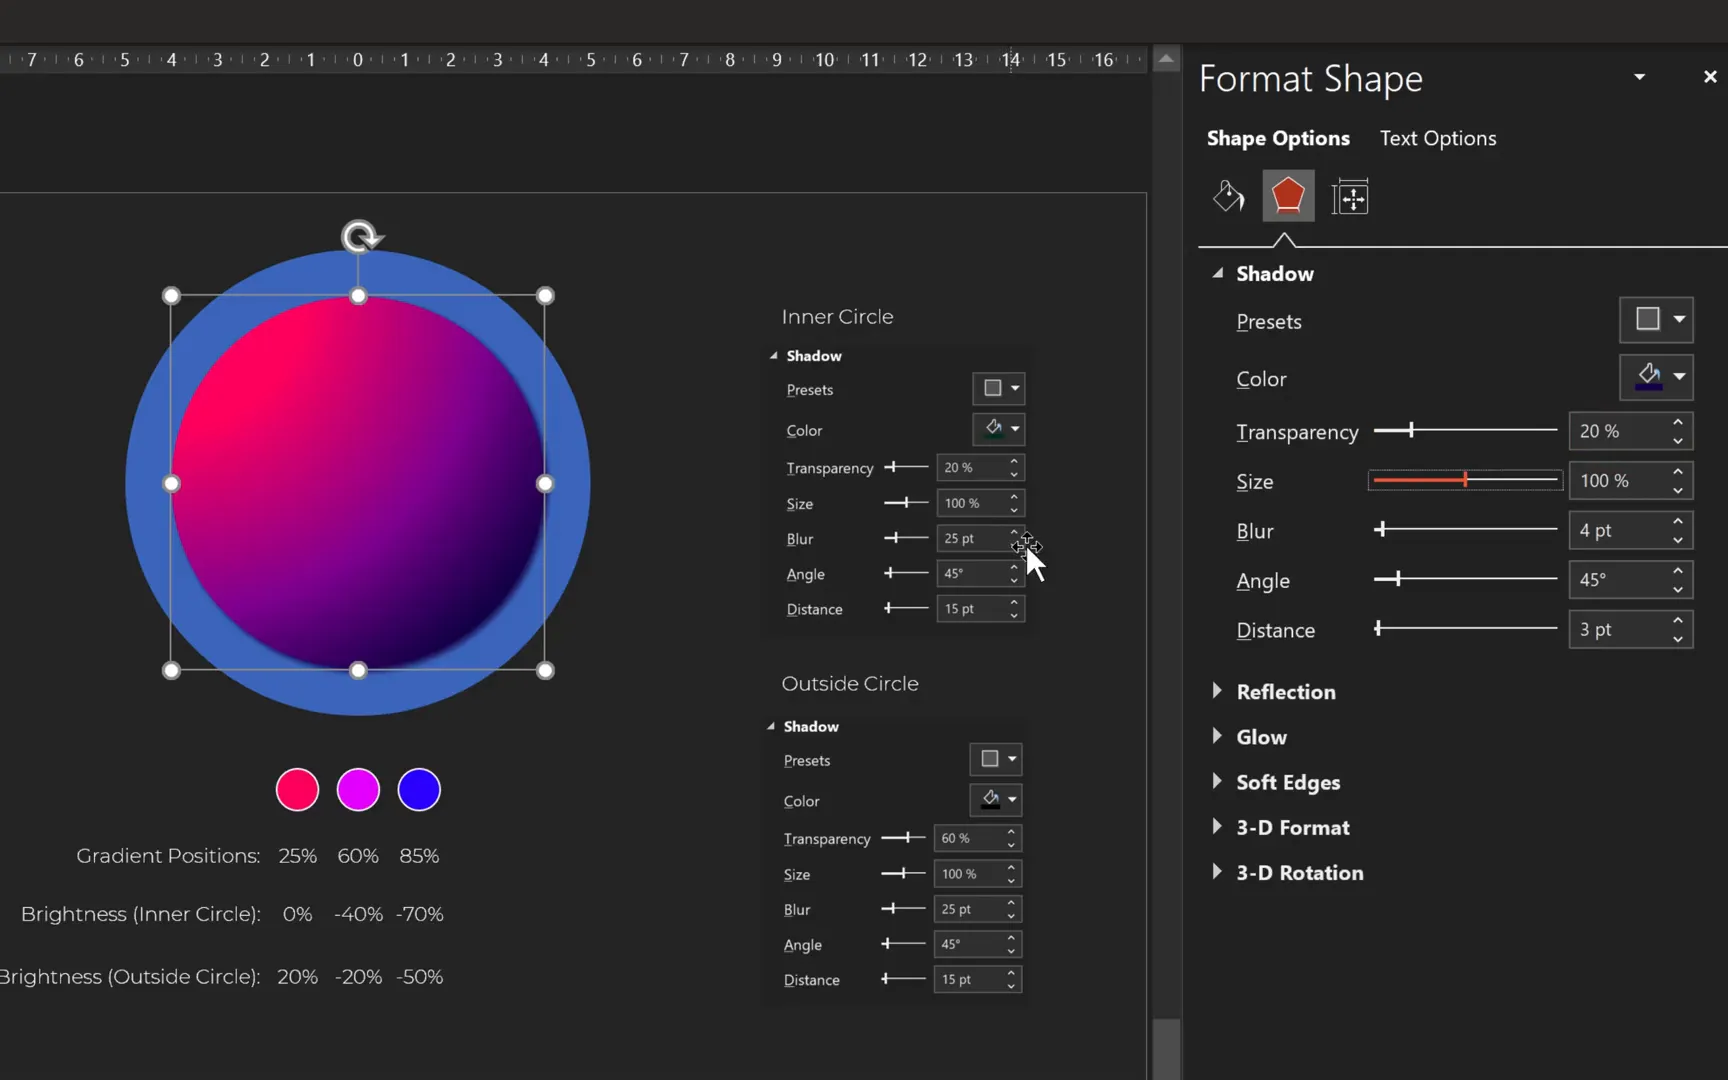Select the Fill & Line icon

coord(1228,196)
